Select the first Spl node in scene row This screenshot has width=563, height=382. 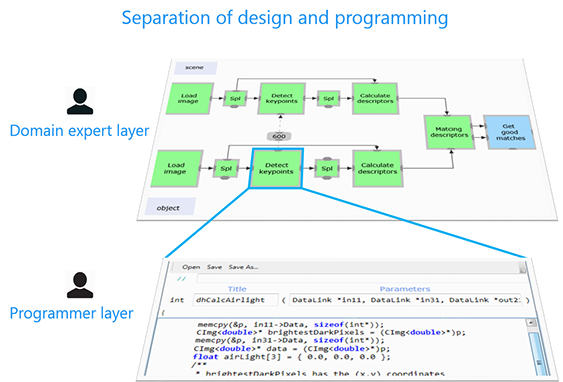[x=235, y=98]
